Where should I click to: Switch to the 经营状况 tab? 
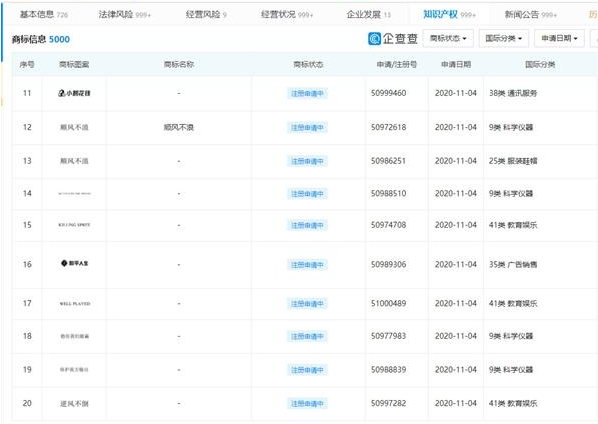pos(287,14)
